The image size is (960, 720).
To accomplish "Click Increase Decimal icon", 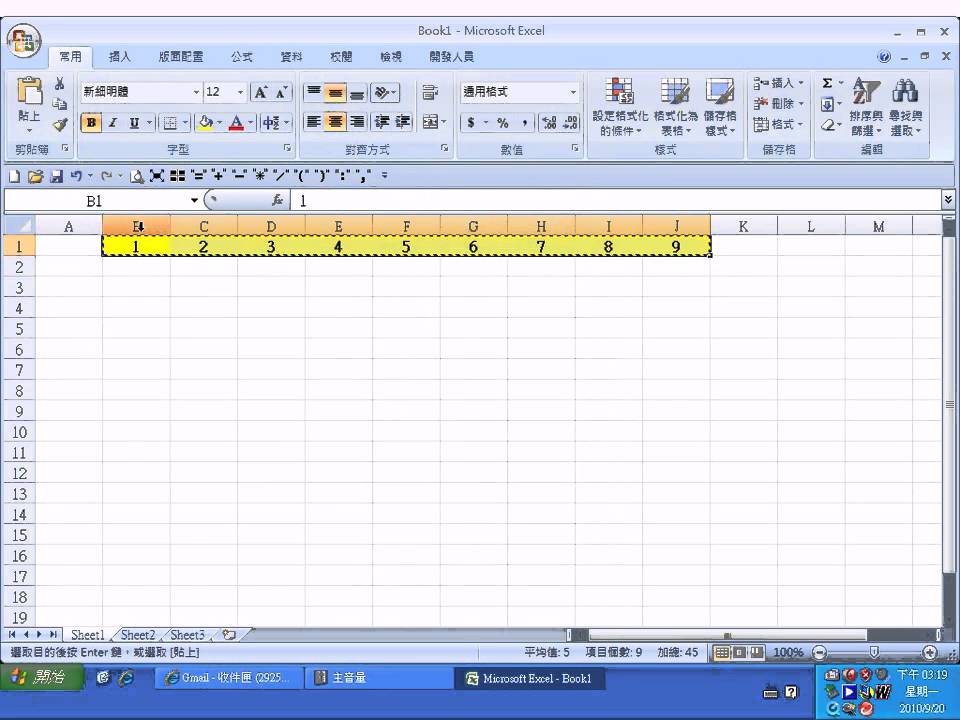I will [x=549, y=123].
